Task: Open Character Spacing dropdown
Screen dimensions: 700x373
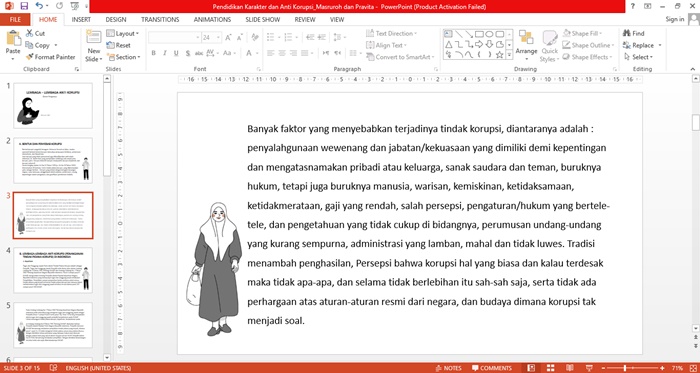Action: tap(212, 53)
